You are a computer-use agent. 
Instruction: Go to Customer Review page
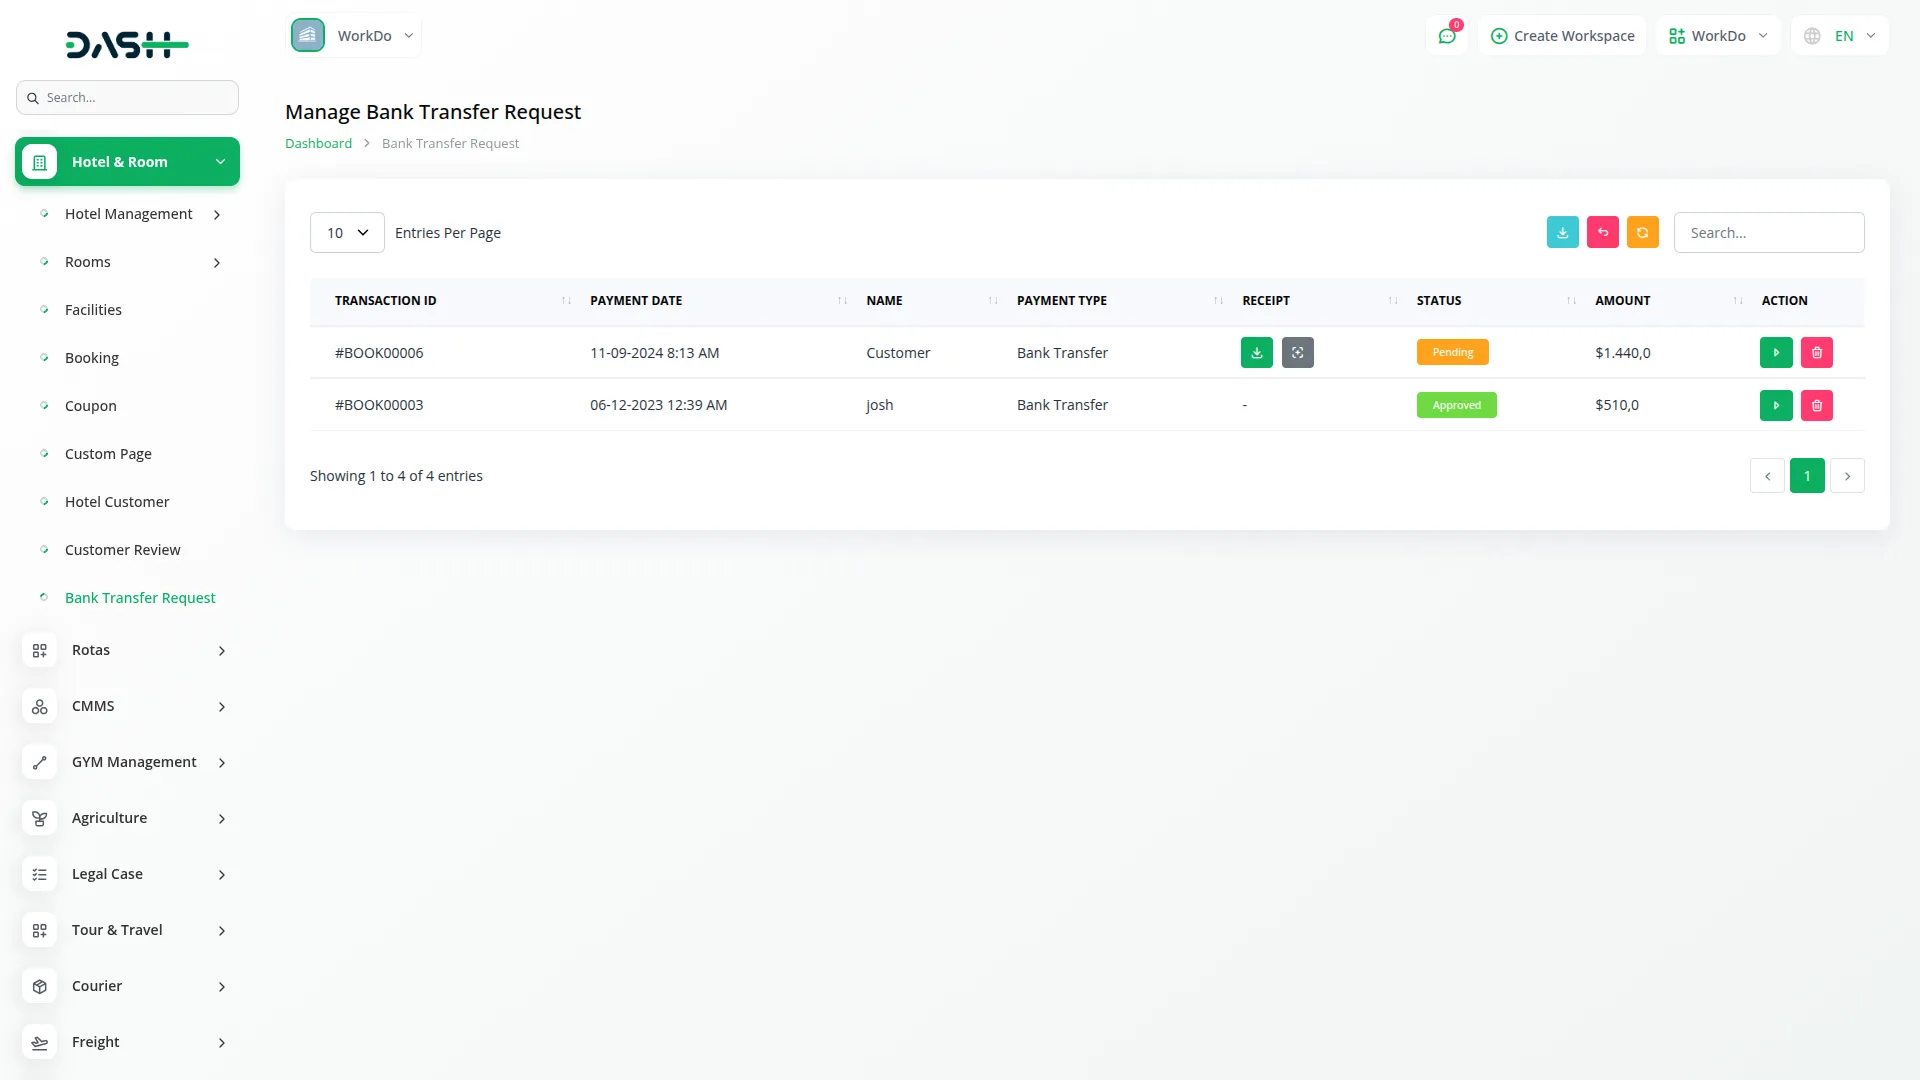(x=122, y=550)
